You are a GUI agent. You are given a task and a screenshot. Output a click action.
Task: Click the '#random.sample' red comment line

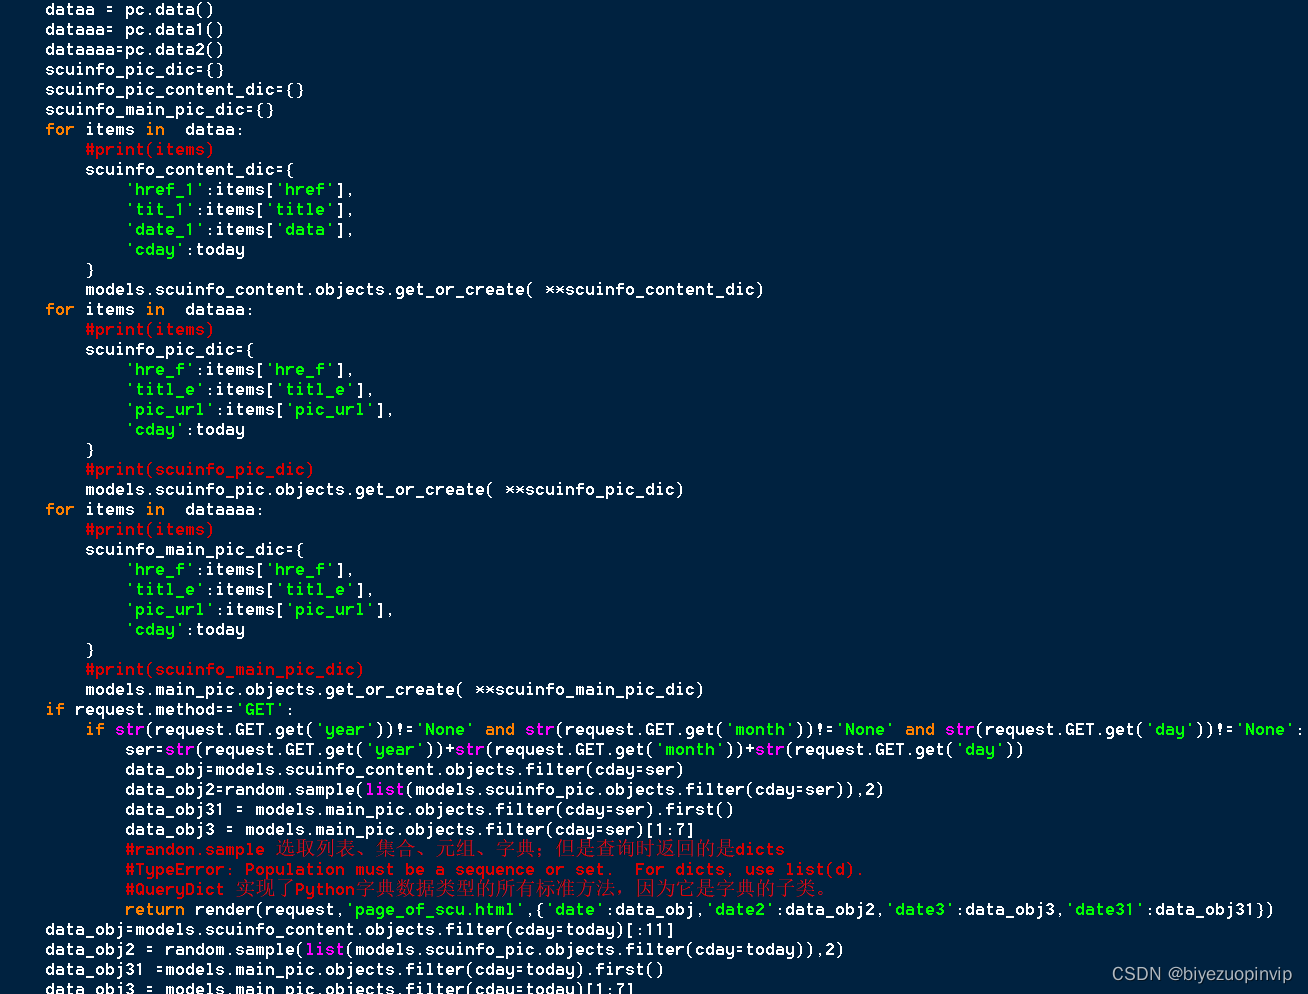pyautogui.click(x=455, y=850)
